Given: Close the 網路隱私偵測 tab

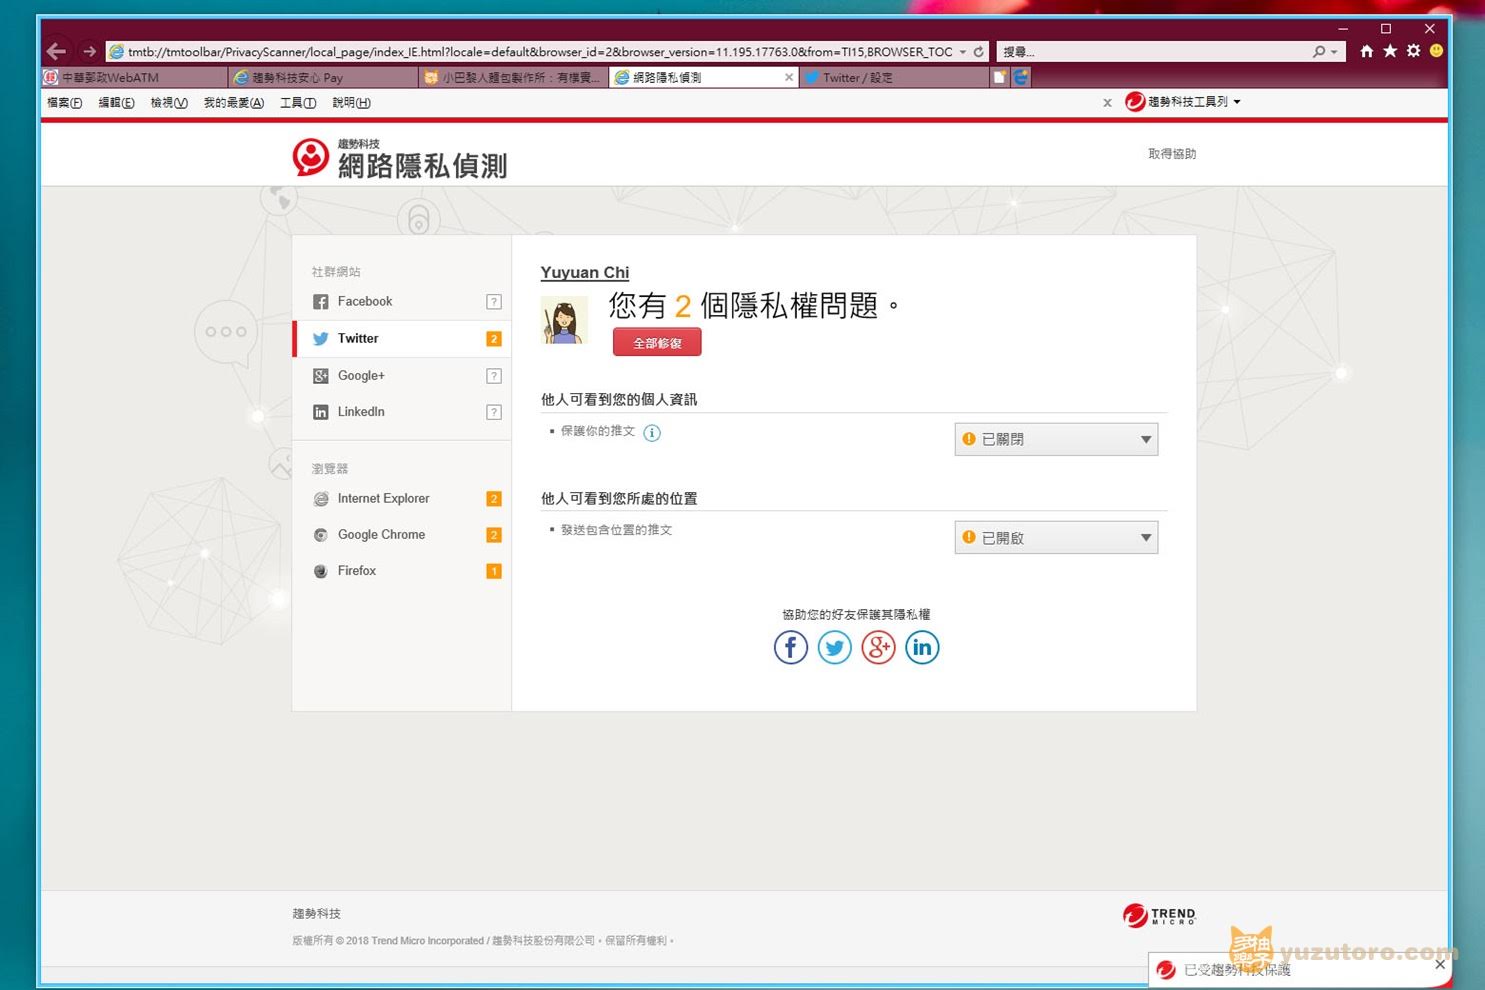Looking at the screenshot, I should click(x=789, y=77).
